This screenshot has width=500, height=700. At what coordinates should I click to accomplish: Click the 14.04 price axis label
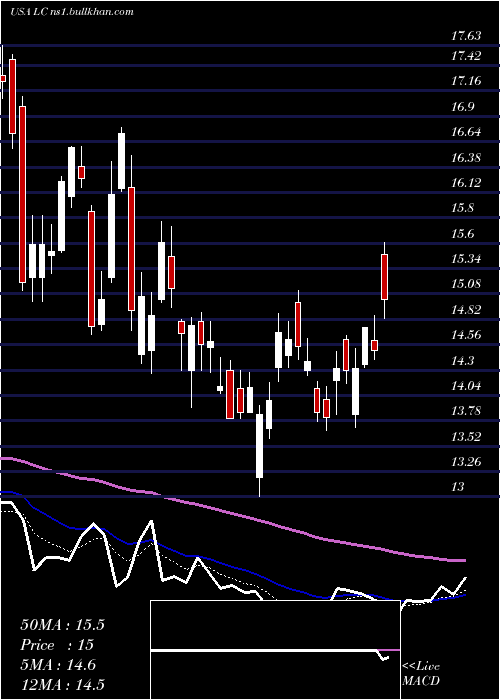(x=466, y=385)
